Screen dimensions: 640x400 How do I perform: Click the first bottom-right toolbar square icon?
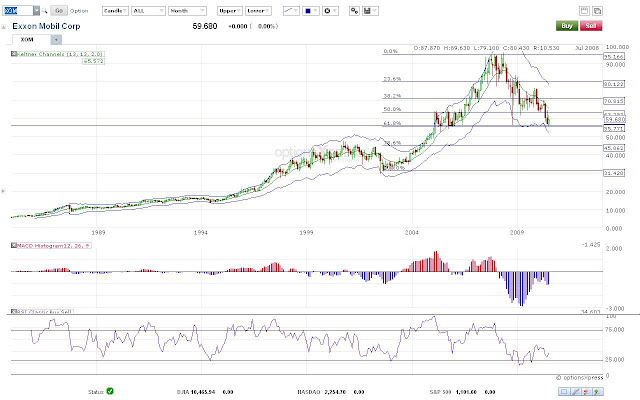tap(564, 392)
